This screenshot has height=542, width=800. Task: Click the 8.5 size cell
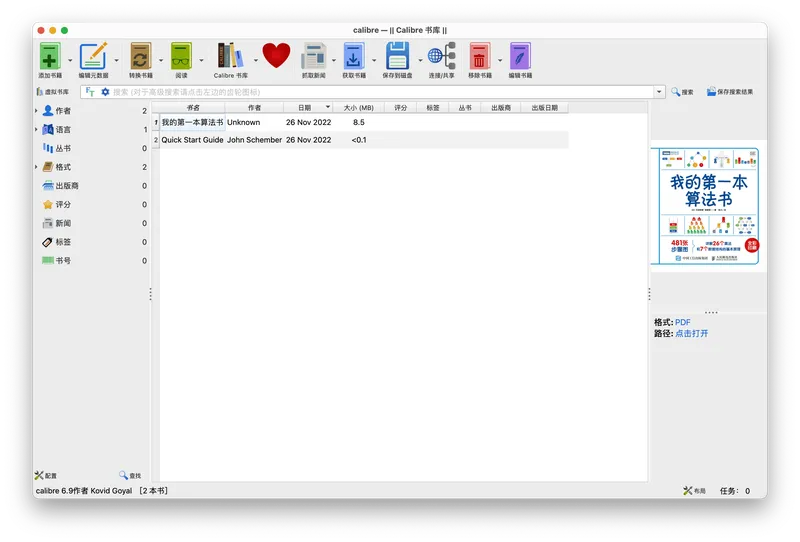point(359,122)
